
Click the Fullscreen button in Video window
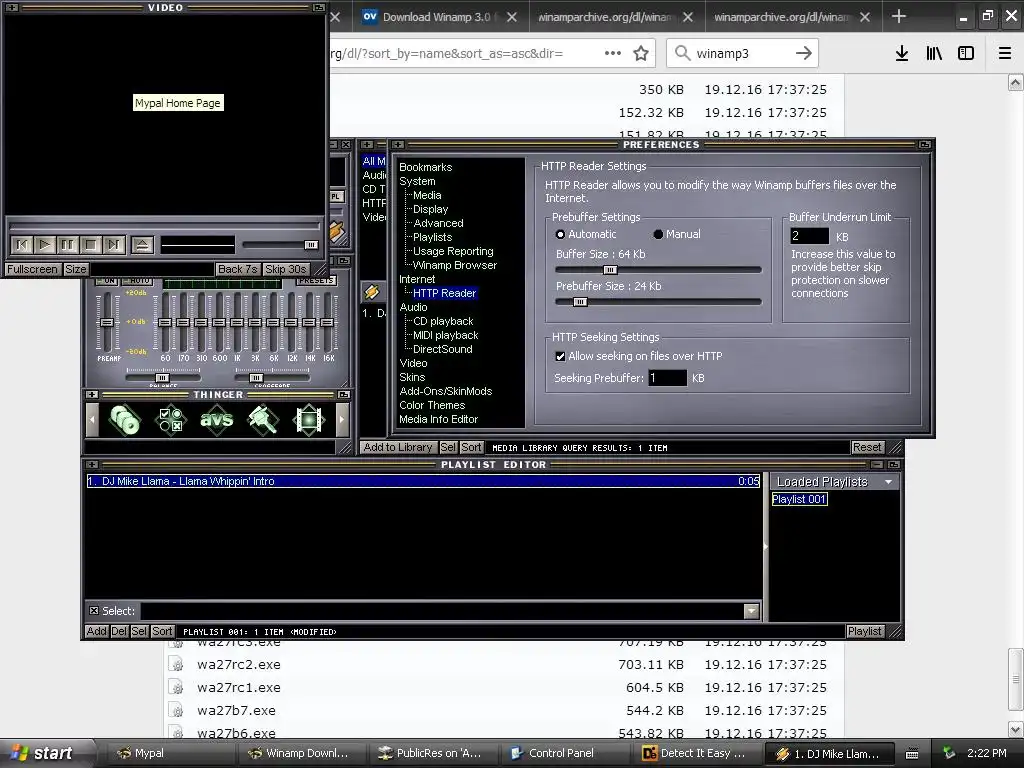(x=32, y=269)
